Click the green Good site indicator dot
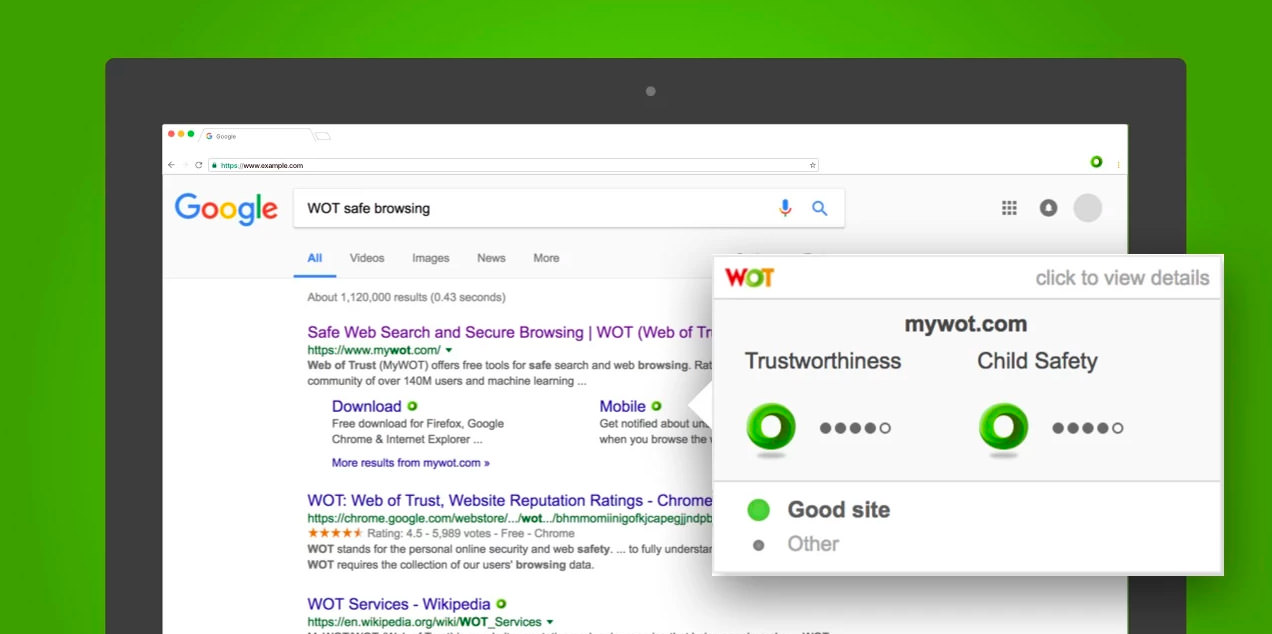The image size is (1272, 634). pyautogui.click(x=759, y=510)
